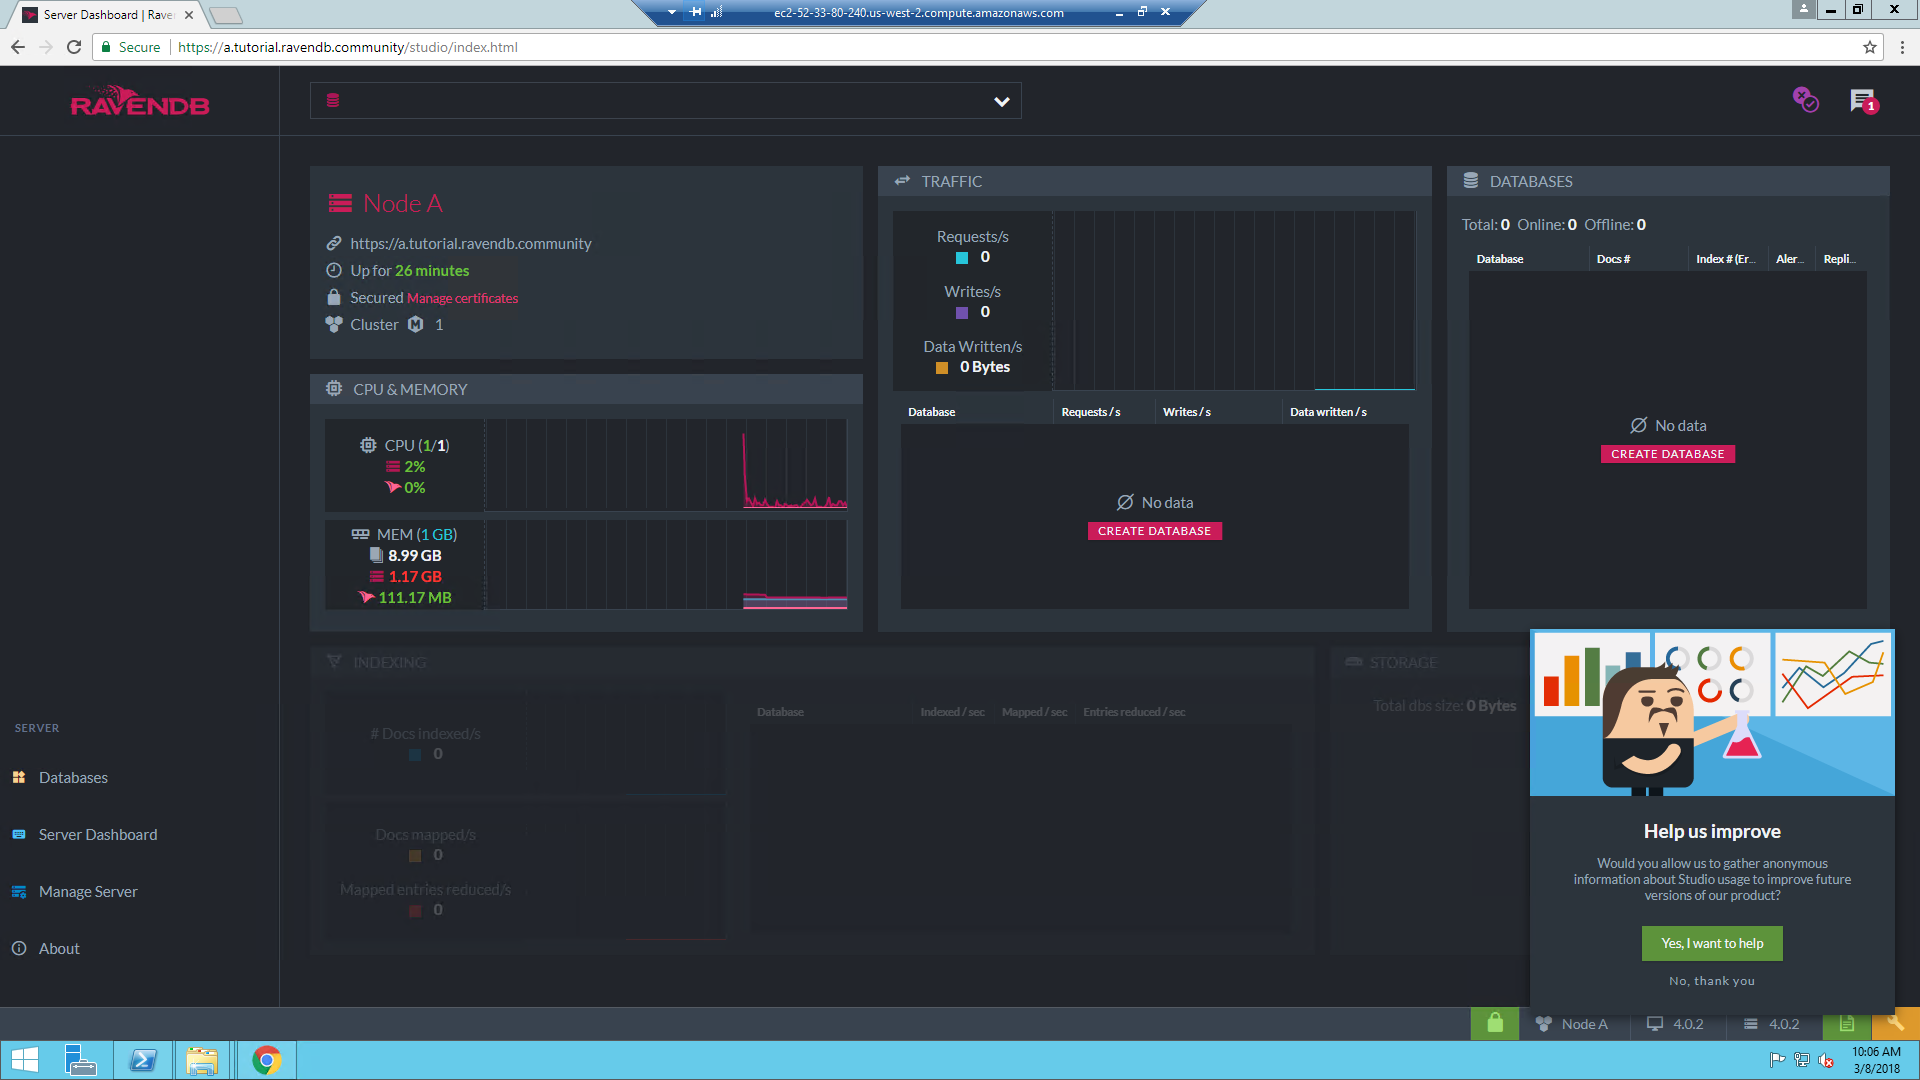Click the server version 4.0.2 icon

(1750, 1024)
